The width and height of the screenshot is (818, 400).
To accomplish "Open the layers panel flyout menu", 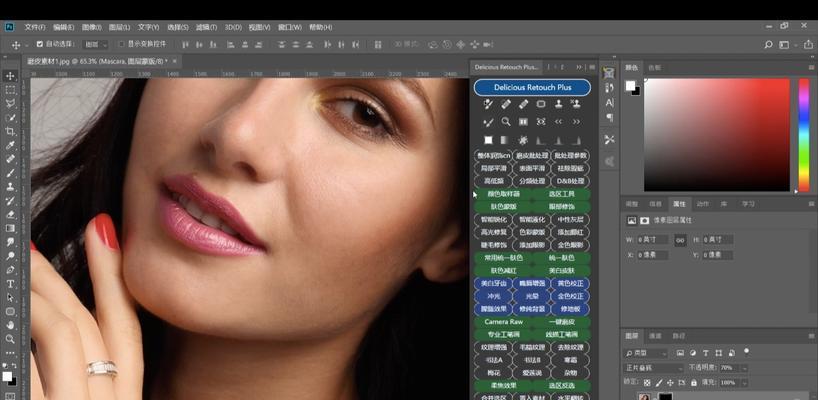I will pos(811,336).
